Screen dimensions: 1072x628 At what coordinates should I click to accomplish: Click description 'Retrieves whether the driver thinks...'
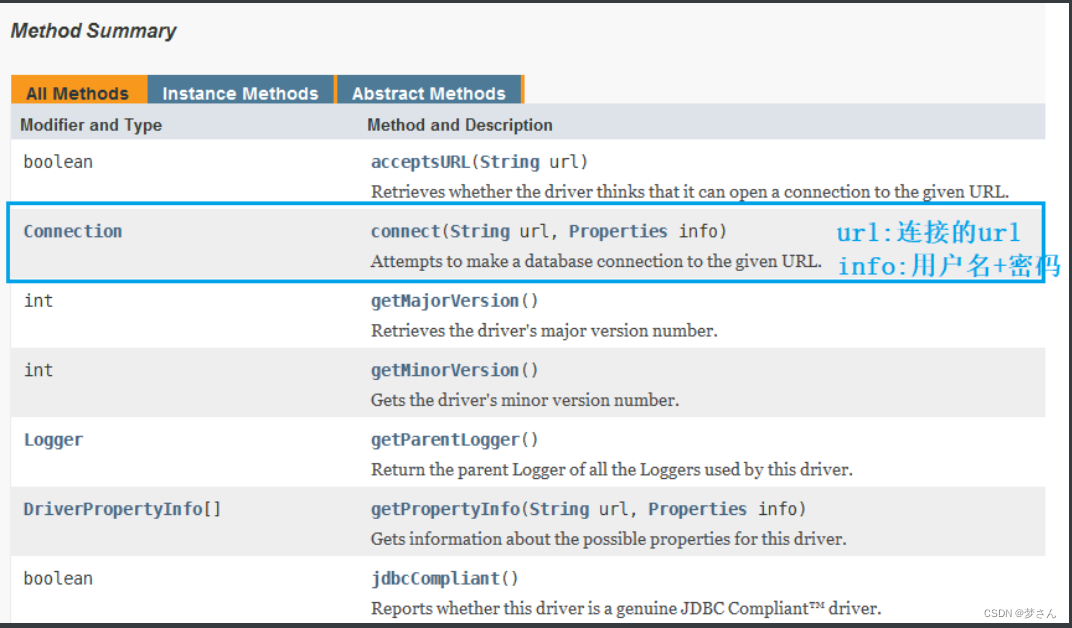[690, 192]
